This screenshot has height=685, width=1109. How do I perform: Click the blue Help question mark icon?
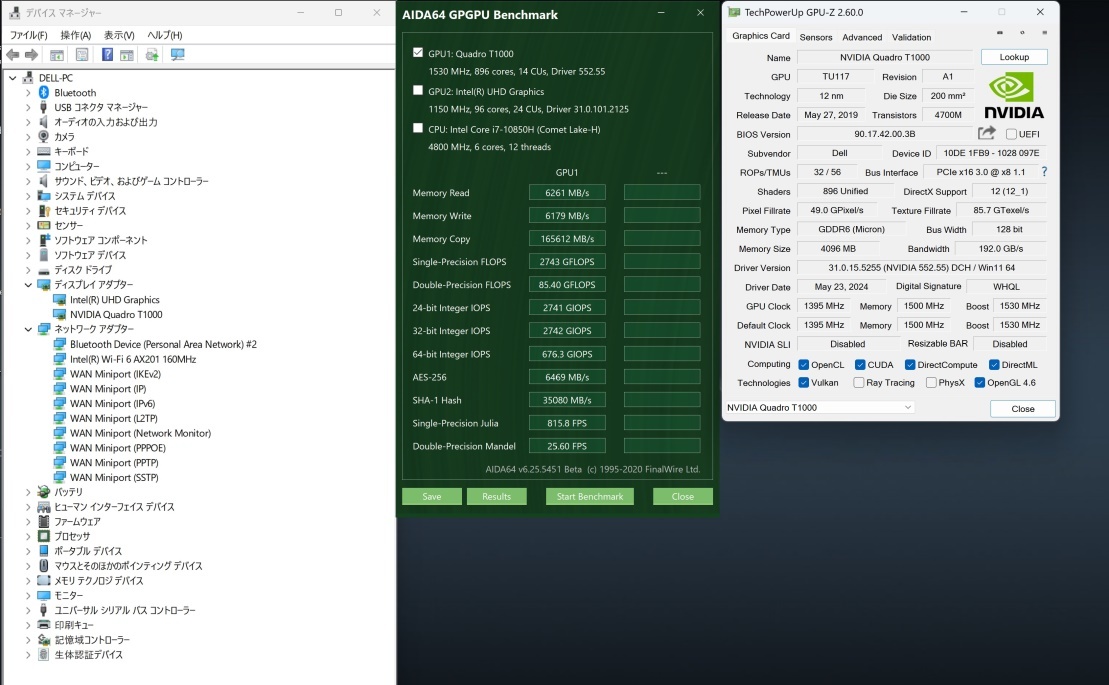pyautogui.click(x=108, y=55)
